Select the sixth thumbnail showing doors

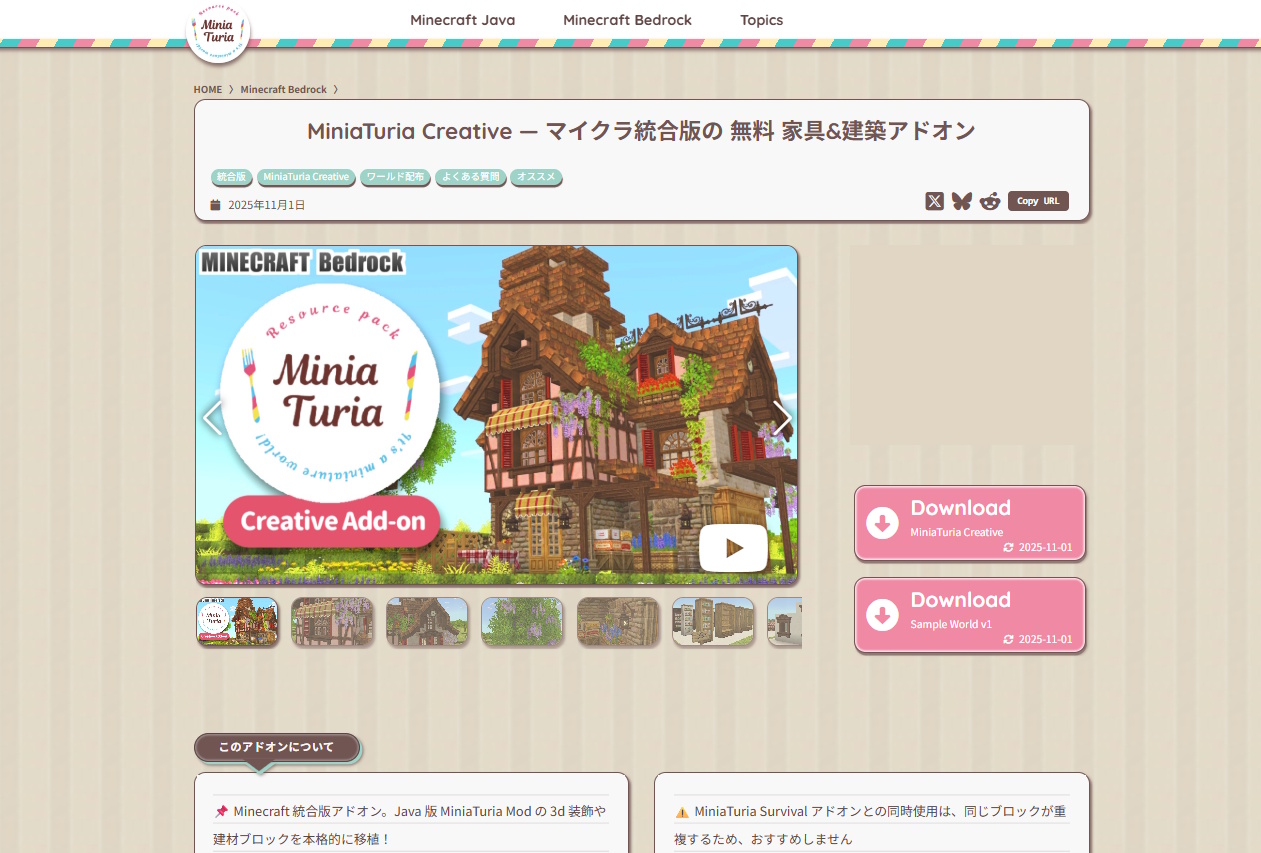pos(713,621)
